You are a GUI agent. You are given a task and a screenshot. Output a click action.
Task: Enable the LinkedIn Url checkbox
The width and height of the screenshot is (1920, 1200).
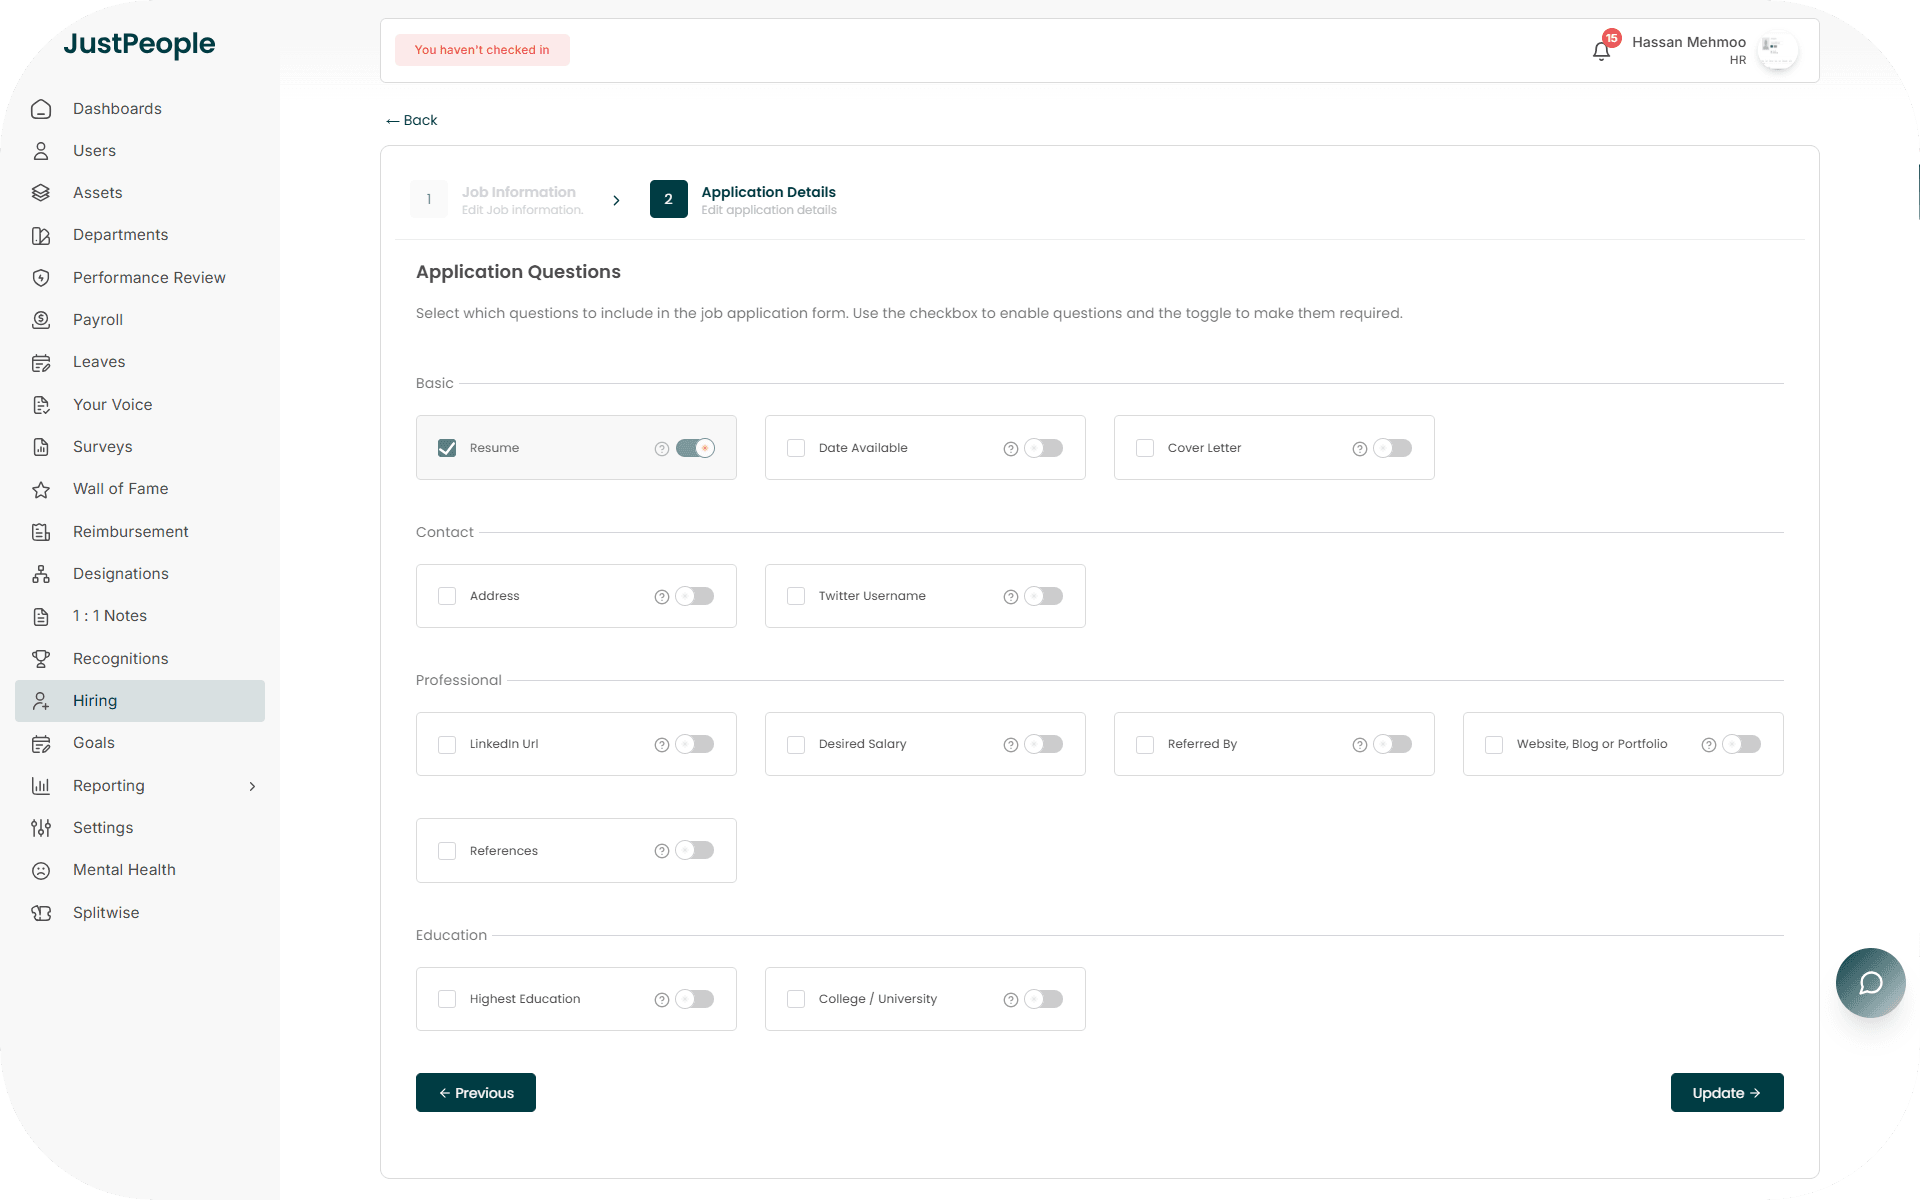(x=447, y=745)
